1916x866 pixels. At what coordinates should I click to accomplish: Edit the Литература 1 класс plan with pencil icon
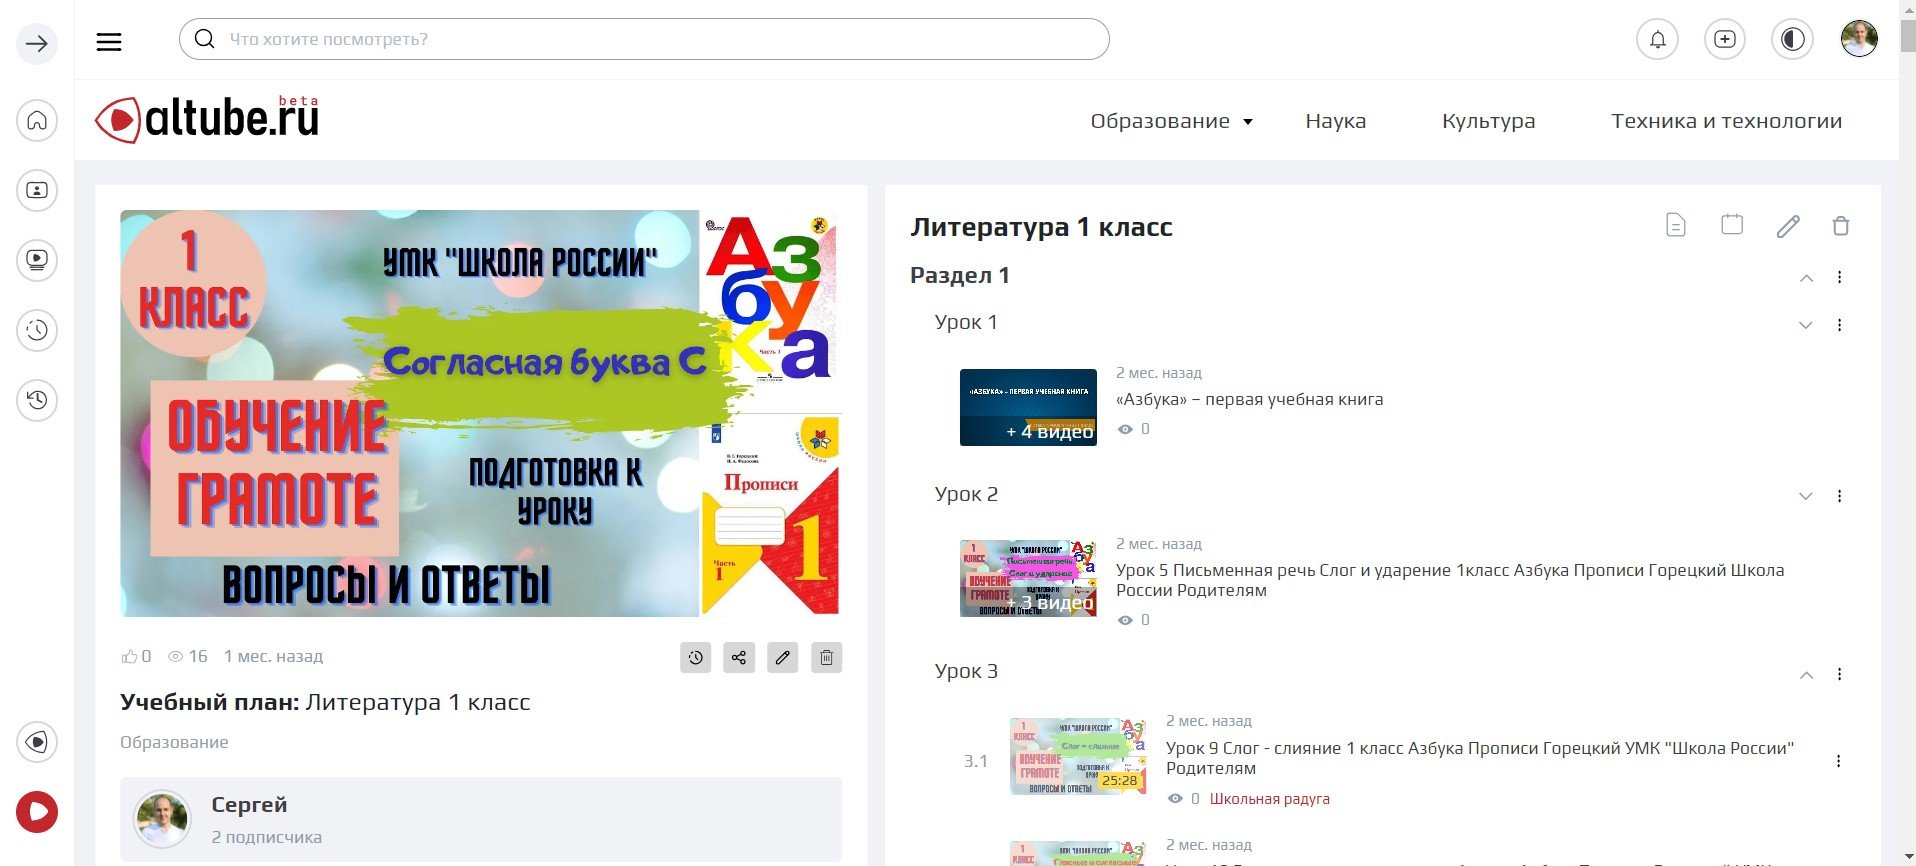(x=1788, y=226)
